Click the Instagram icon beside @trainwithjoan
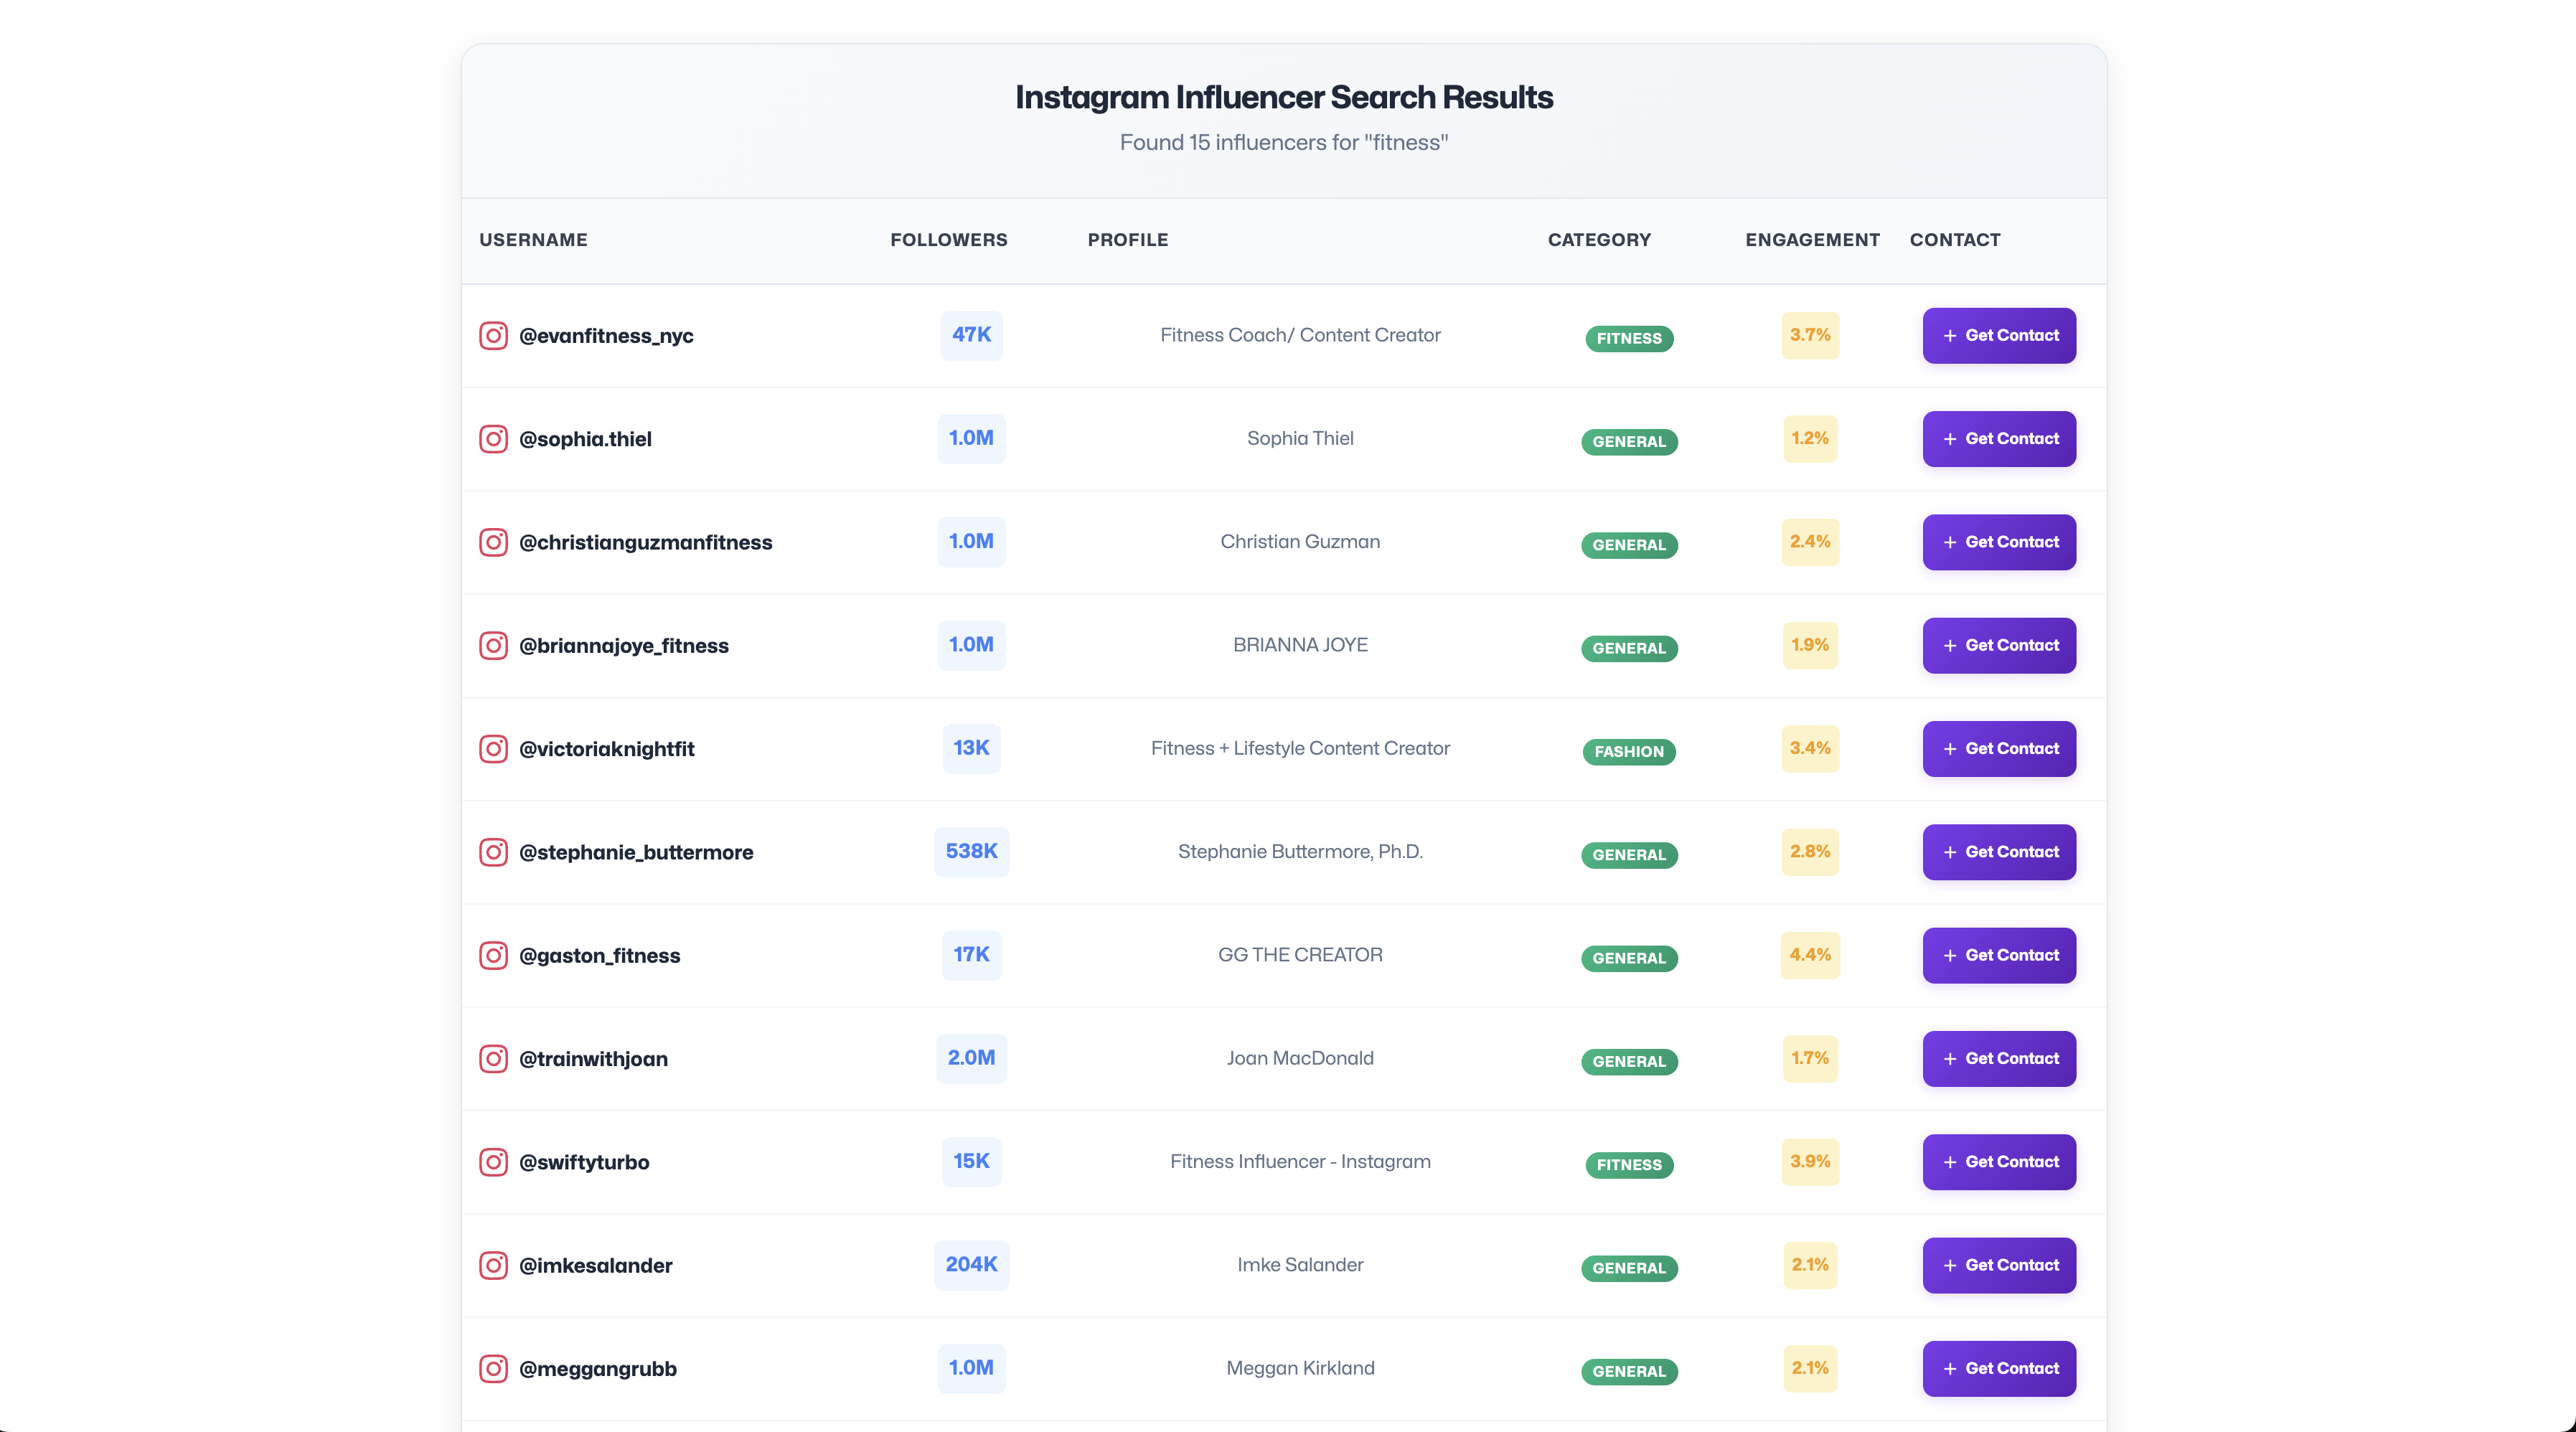Viewport: 2576px width, 1432px height. coord(493,1059)
